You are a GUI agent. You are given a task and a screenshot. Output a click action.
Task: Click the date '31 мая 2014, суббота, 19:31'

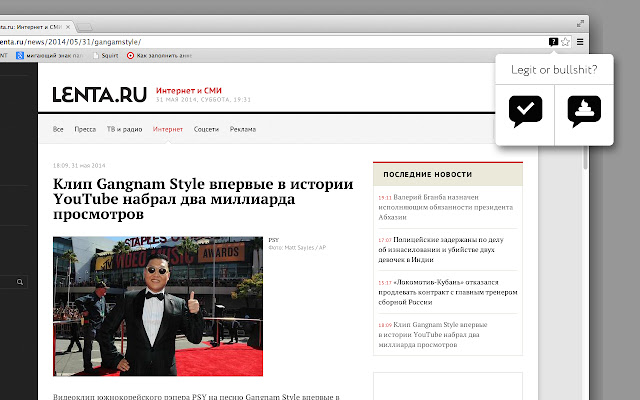pyautogui.click(x=203, y=100)
